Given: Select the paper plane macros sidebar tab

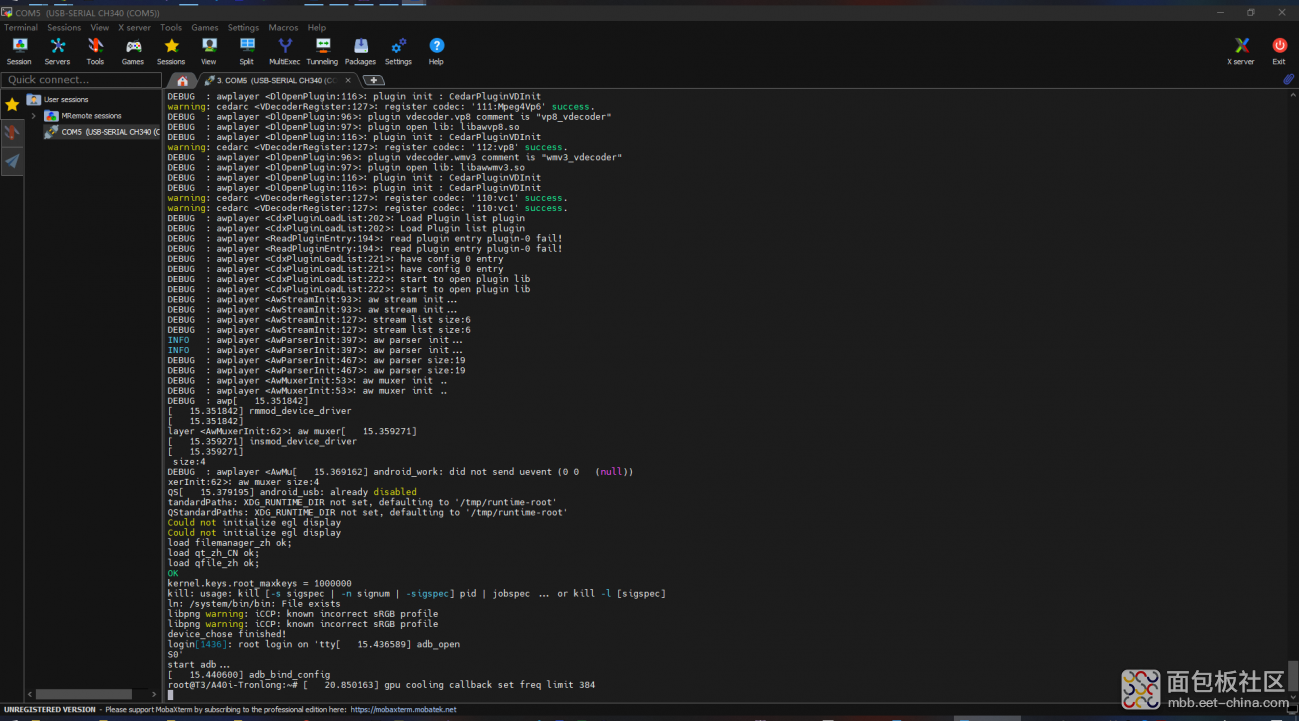Looking at the screenshot, I should point(12,160).
